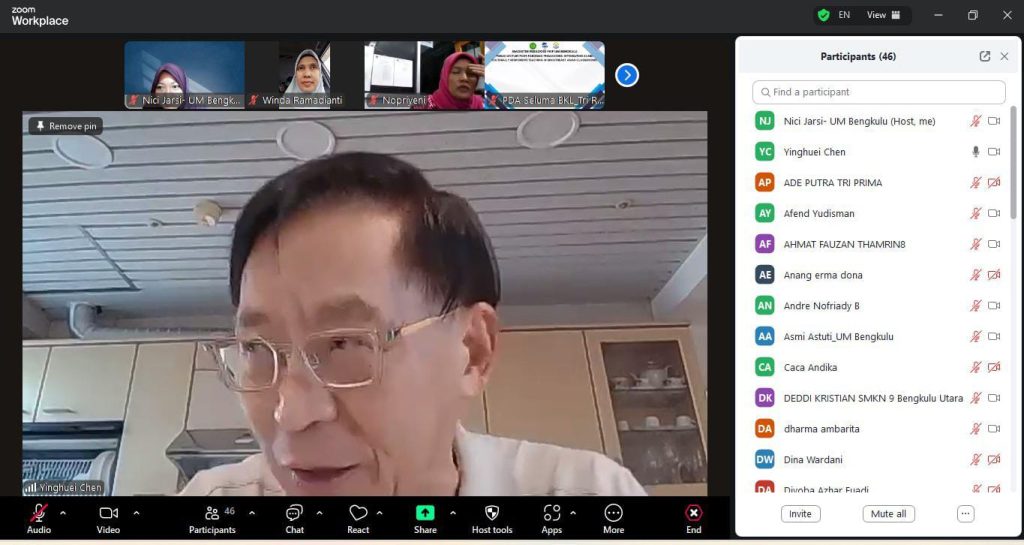Pop out the Participants panel
The height and width of the screenshot is (545, 1024).
click(x=985, y=57)
